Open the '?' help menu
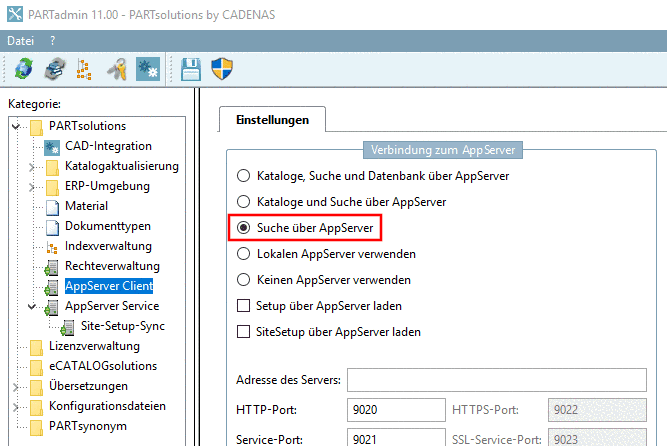This screenshot has width=667, height=446. [x=52, y=40]
